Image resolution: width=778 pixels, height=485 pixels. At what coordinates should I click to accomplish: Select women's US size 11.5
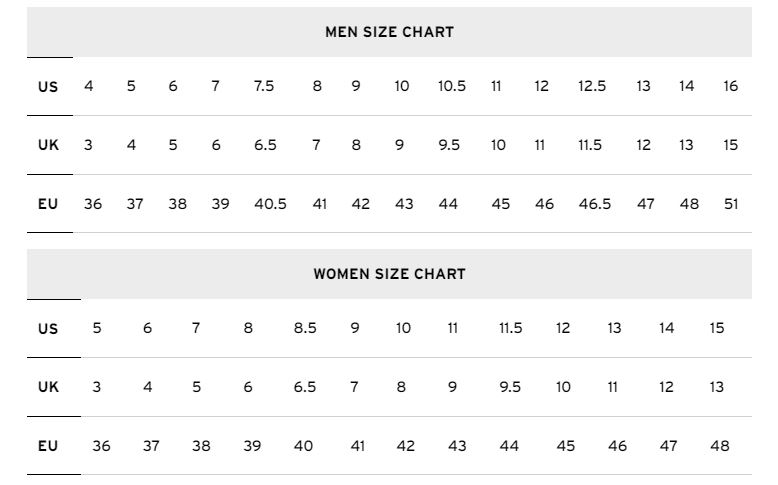(510, 328)
